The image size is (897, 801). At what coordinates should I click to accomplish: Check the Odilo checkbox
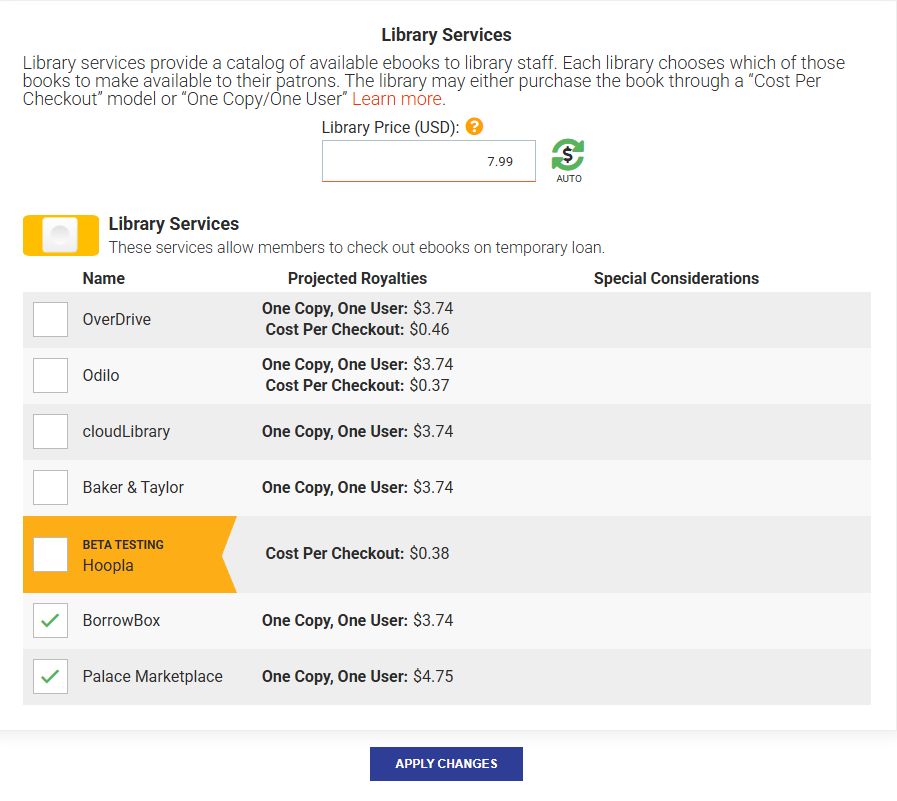point(50,375)
